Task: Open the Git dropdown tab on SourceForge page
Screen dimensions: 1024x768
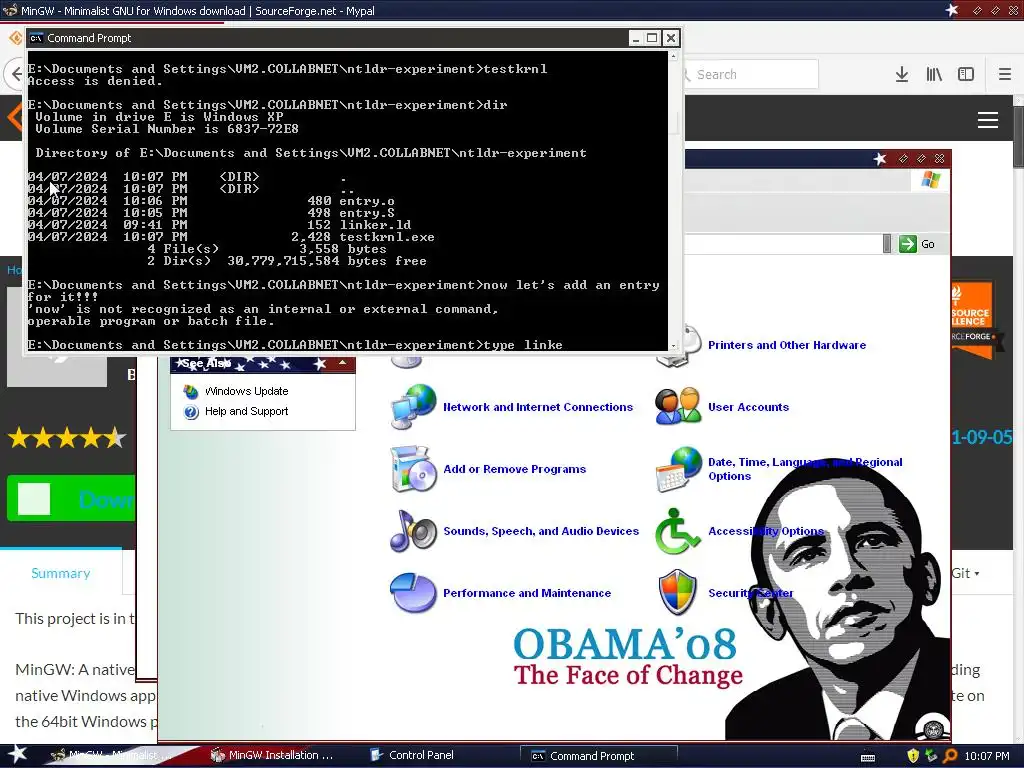Action: click(965, 573)
